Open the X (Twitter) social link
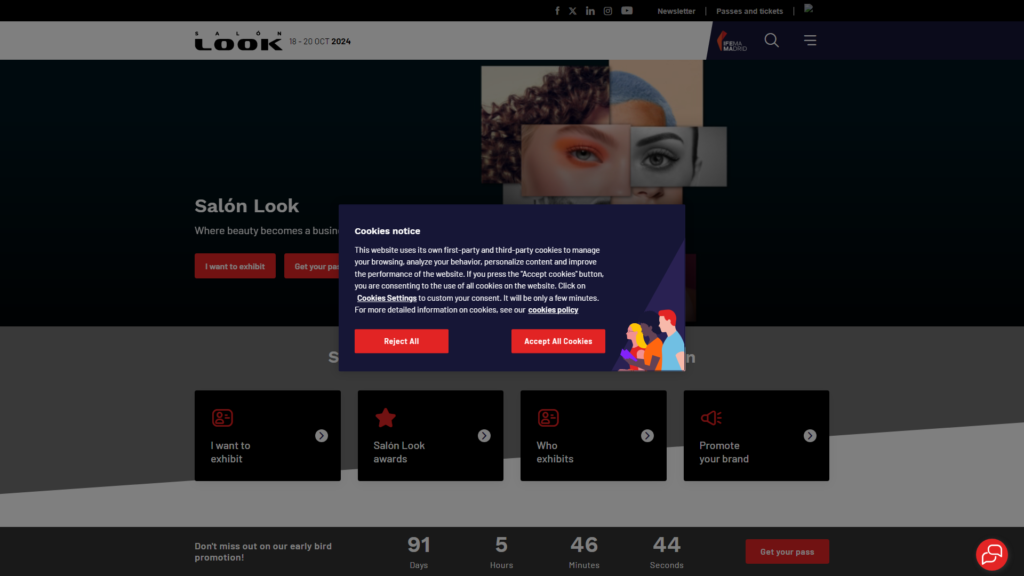The image size is (1024, 576). tap(573, 11)
